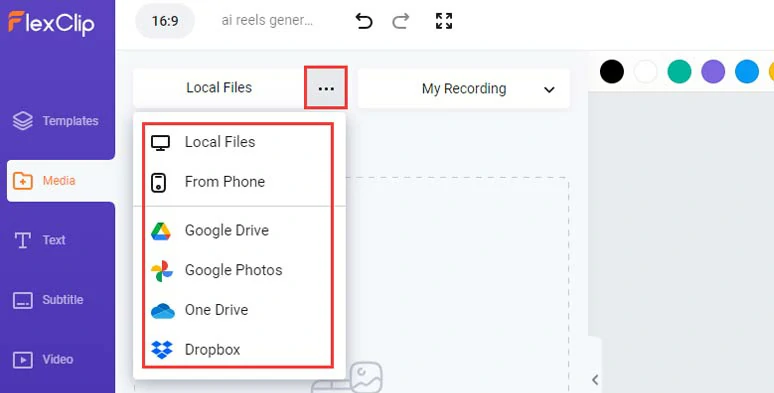Enter fullscreen preview mode
This screenshot has width=774, height=393.
pyautogui.click(x=444, y=21)
